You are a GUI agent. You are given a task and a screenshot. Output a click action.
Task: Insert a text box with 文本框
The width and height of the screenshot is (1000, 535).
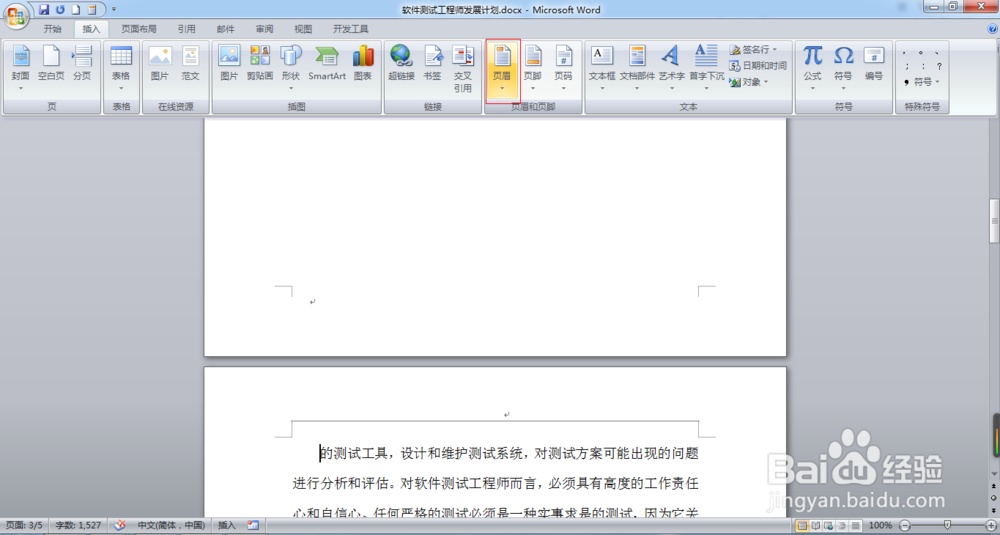click(x=602, y=68)
